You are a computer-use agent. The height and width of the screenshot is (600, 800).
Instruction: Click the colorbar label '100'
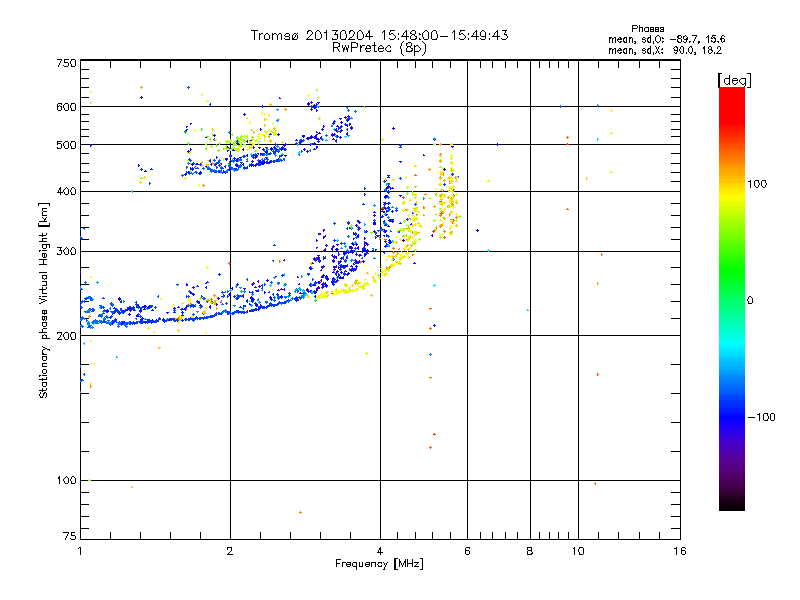click(757, 184)
